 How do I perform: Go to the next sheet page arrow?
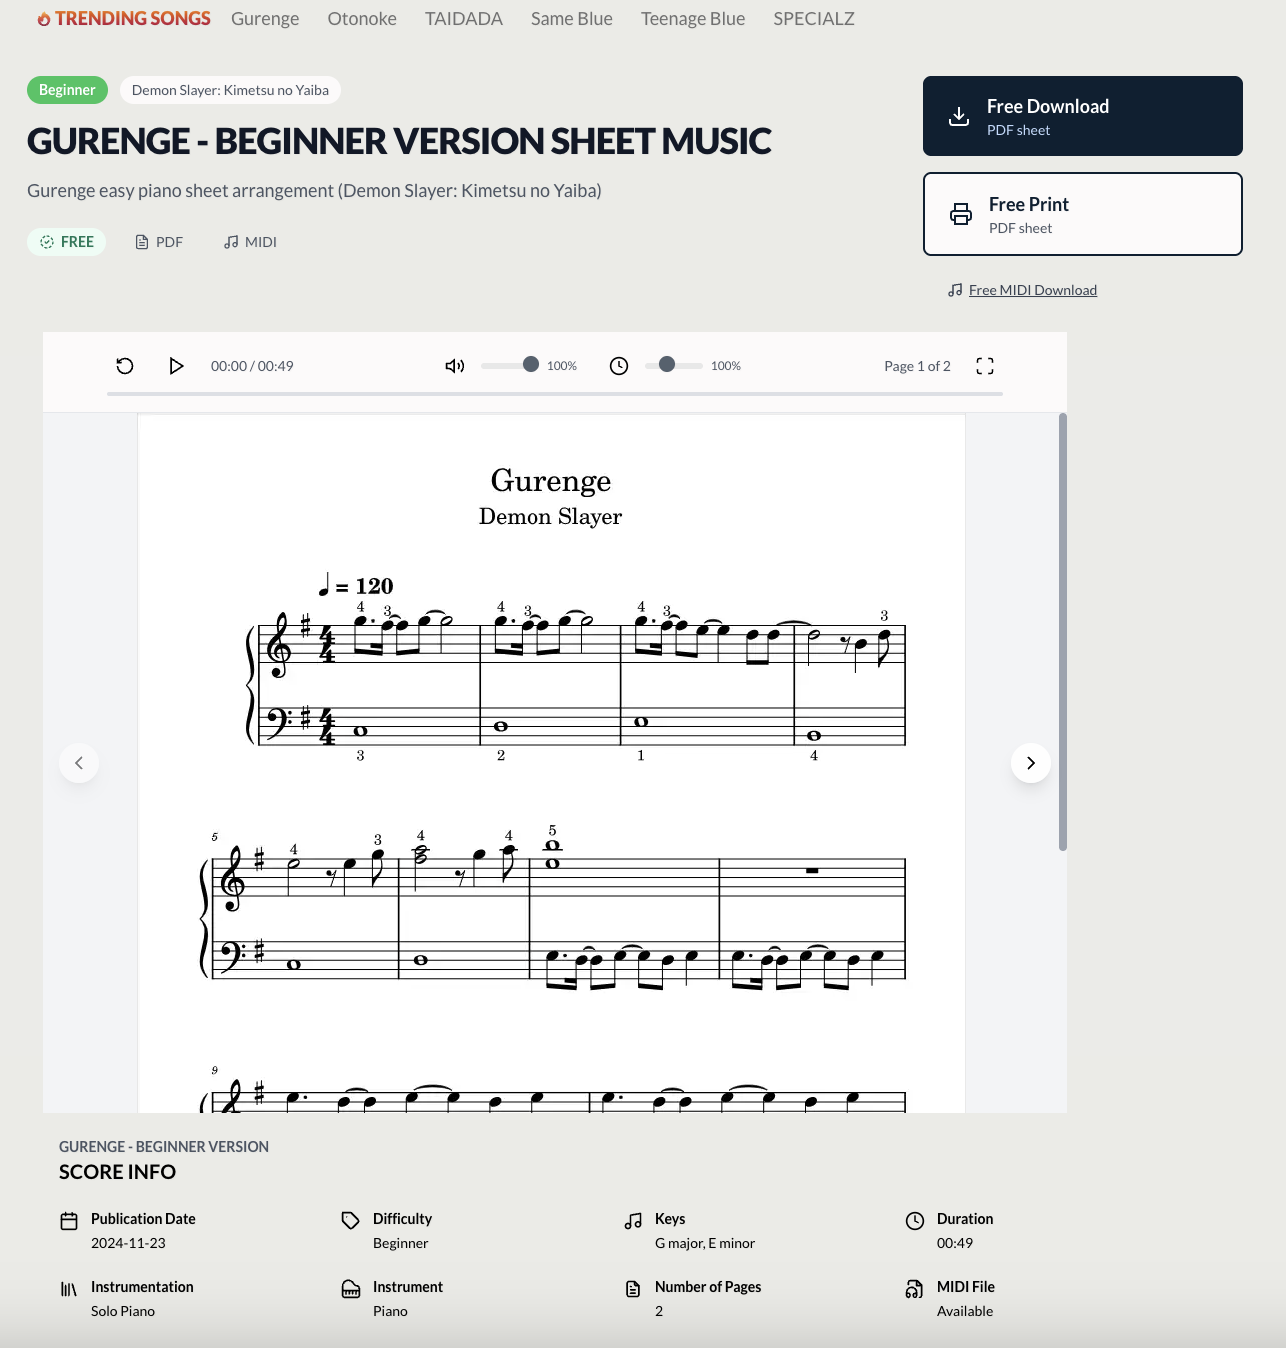point(1031,763)
